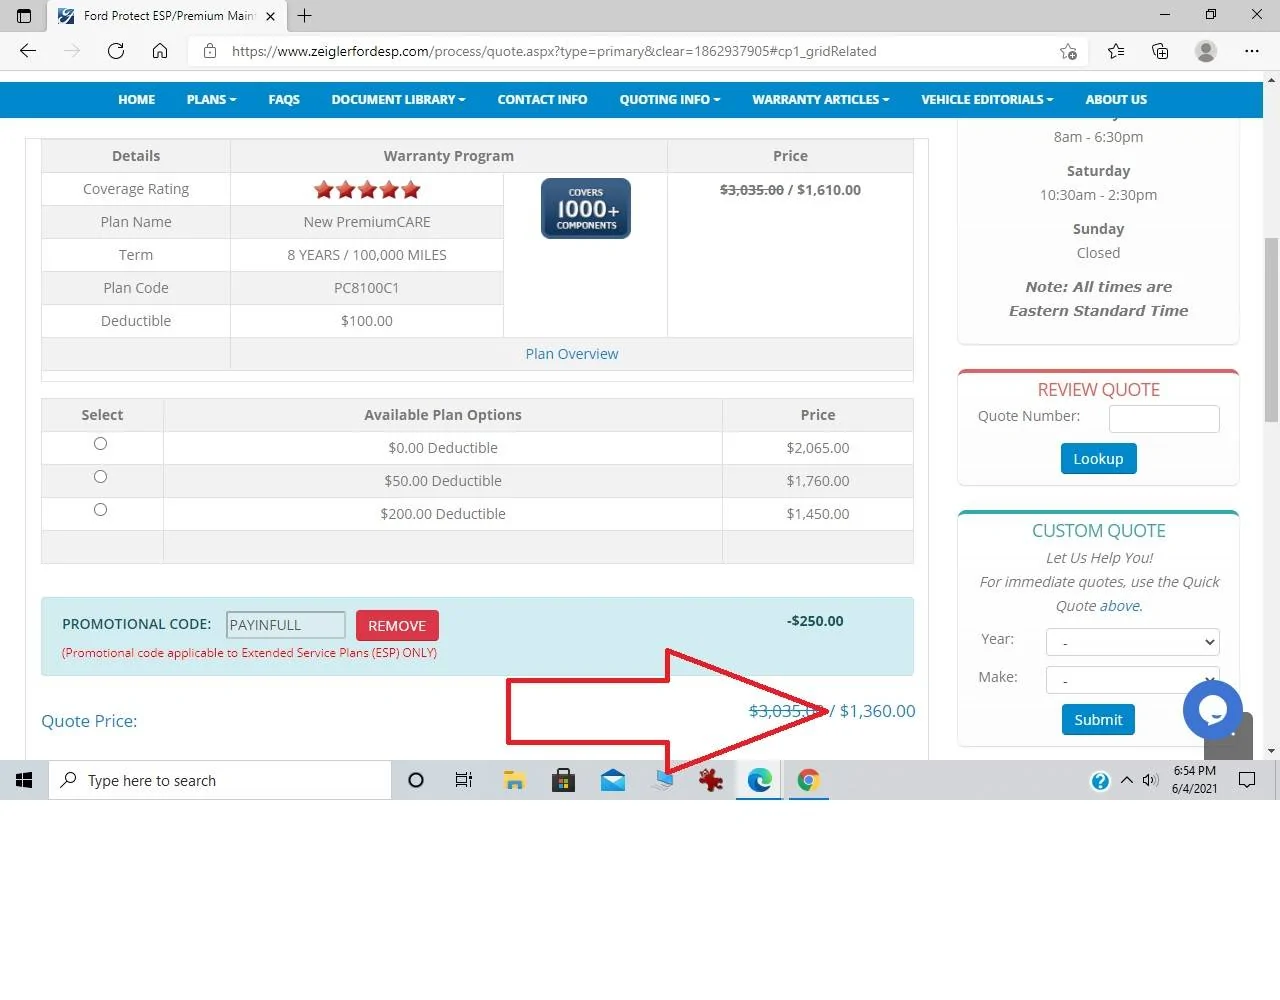Viewport: 1280px width, 1000px height.
Task: Submit the Custom Quote form
Action: coord(1098,720)
